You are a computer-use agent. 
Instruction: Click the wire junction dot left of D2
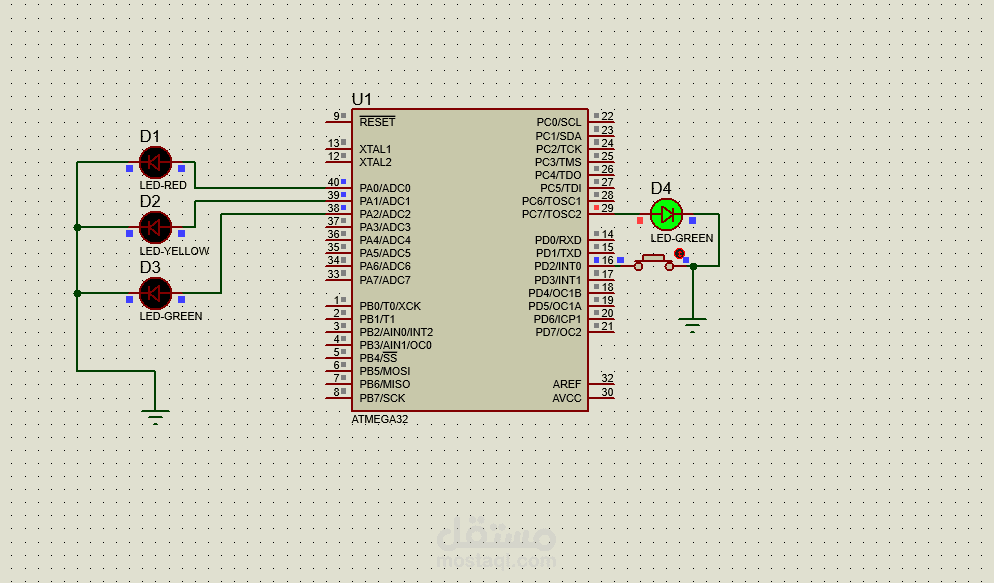coord(77,227)
